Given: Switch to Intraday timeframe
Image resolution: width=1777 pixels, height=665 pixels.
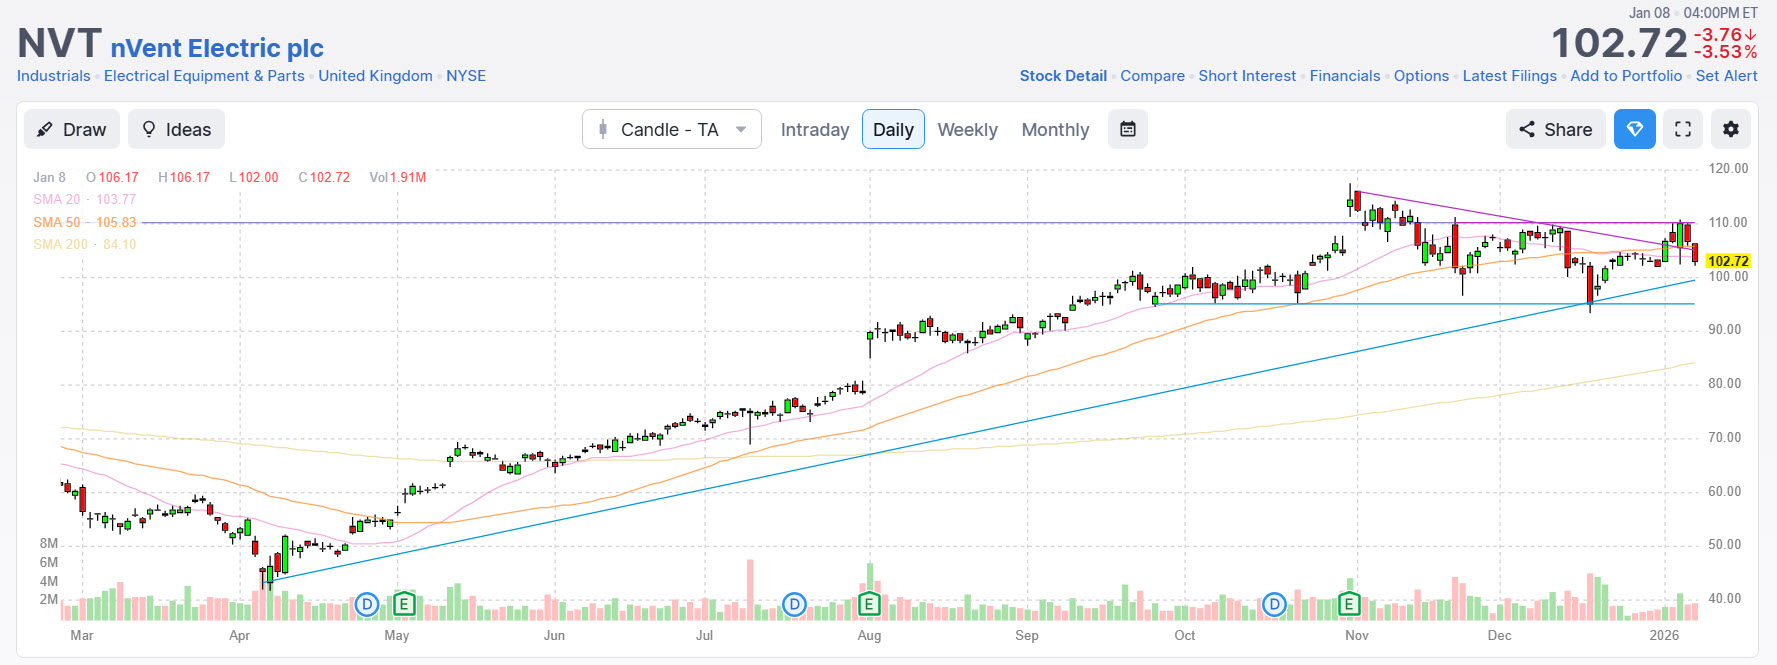Looking at the screenshot, I should (x=814, y=130).
